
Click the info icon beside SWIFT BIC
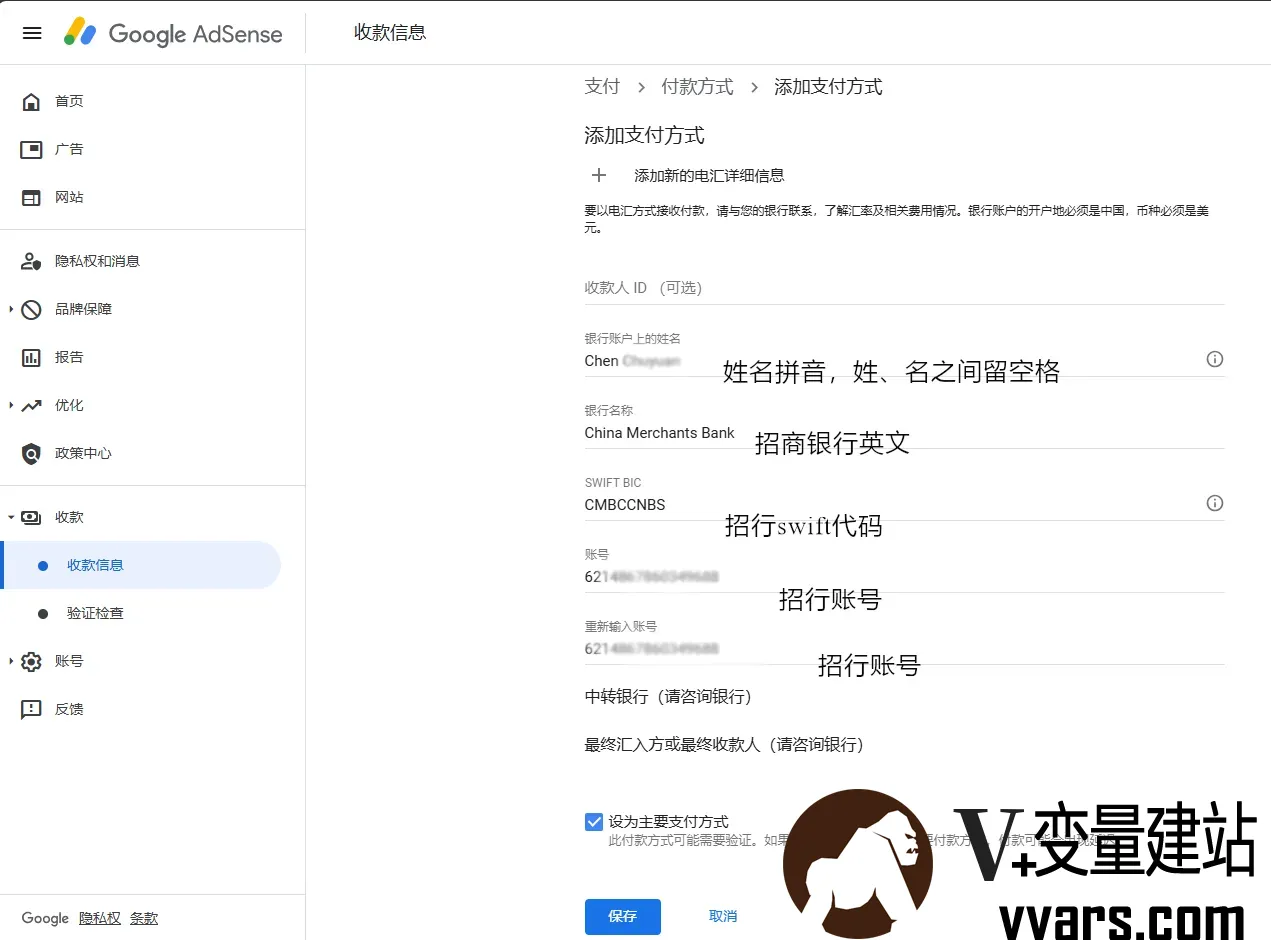(x=1215, y=503)
